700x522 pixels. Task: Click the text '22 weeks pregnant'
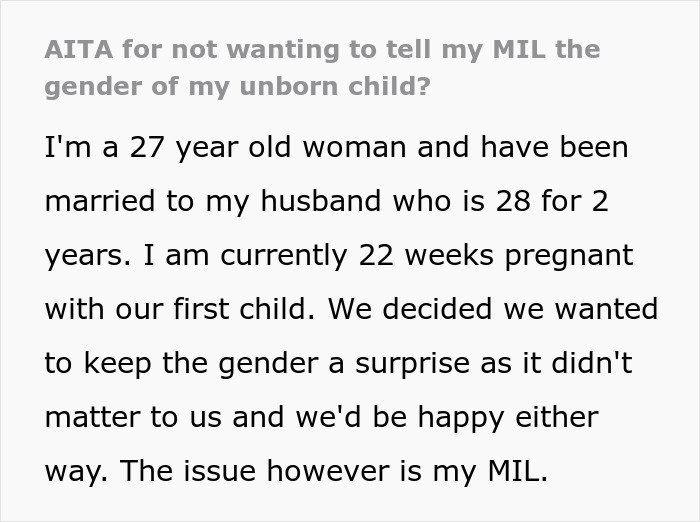(493, 256)
